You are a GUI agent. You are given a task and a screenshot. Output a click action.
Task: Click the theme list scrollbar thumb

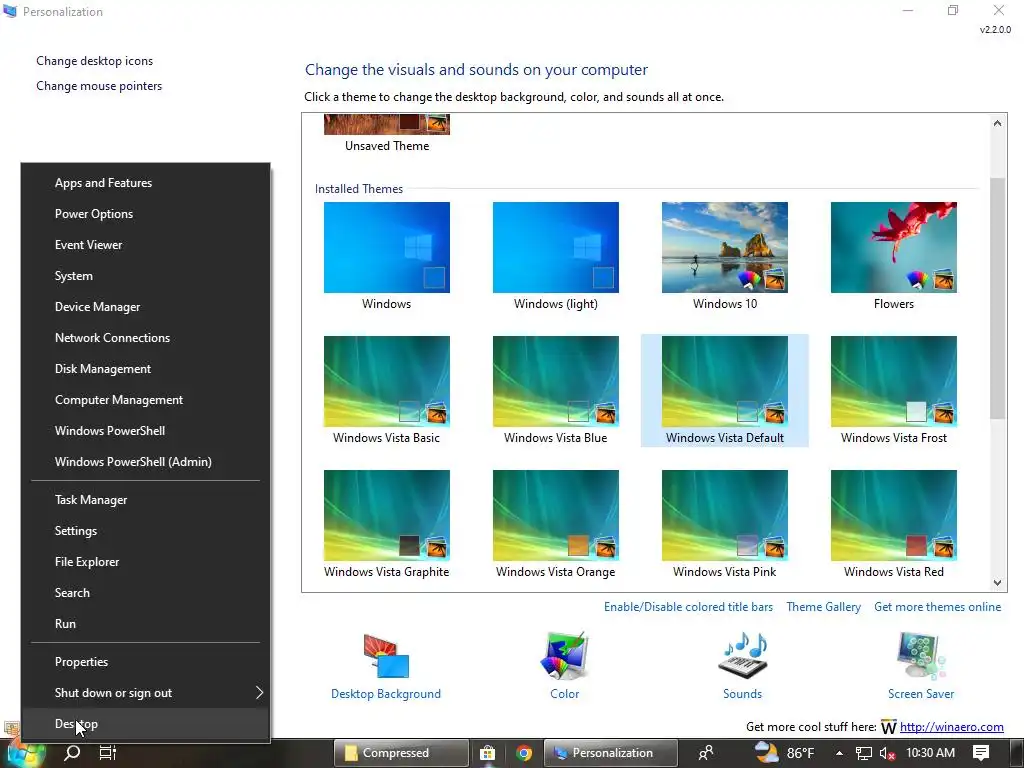997,298
